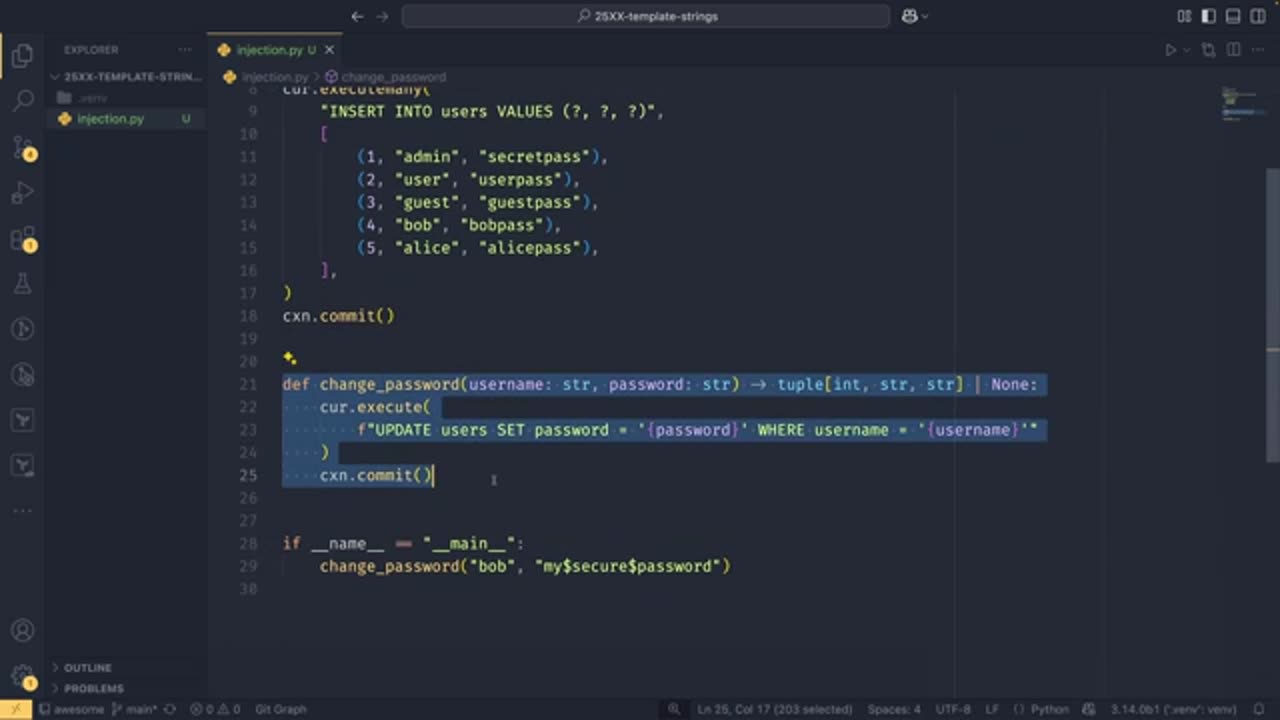The image size is (1280, 720).
Task: Open the Copilot dropdown arrow
Action: tap(925, 16)
